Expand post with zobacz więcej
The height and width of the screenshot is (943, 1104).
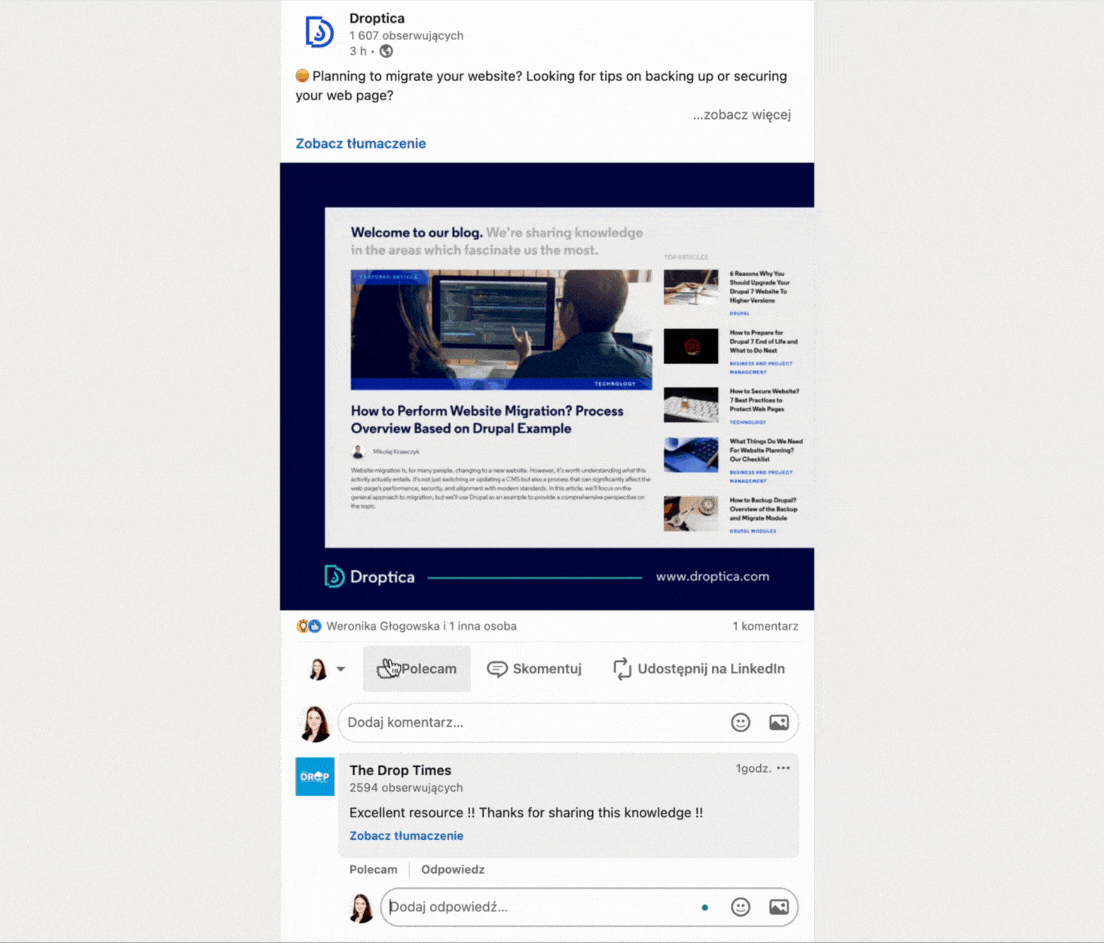click(741, 115)
